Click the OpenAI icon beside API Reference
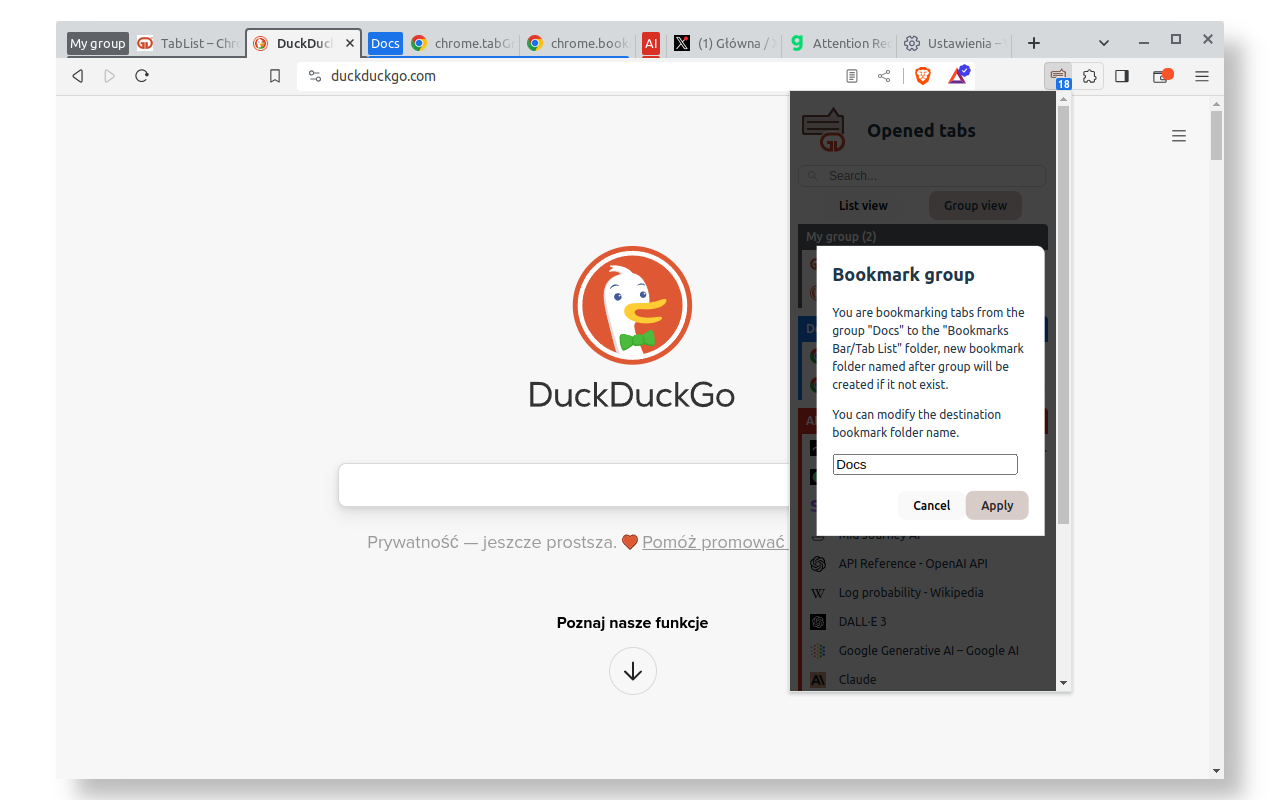Screen dimensions: 1280x800 [818, 564]
